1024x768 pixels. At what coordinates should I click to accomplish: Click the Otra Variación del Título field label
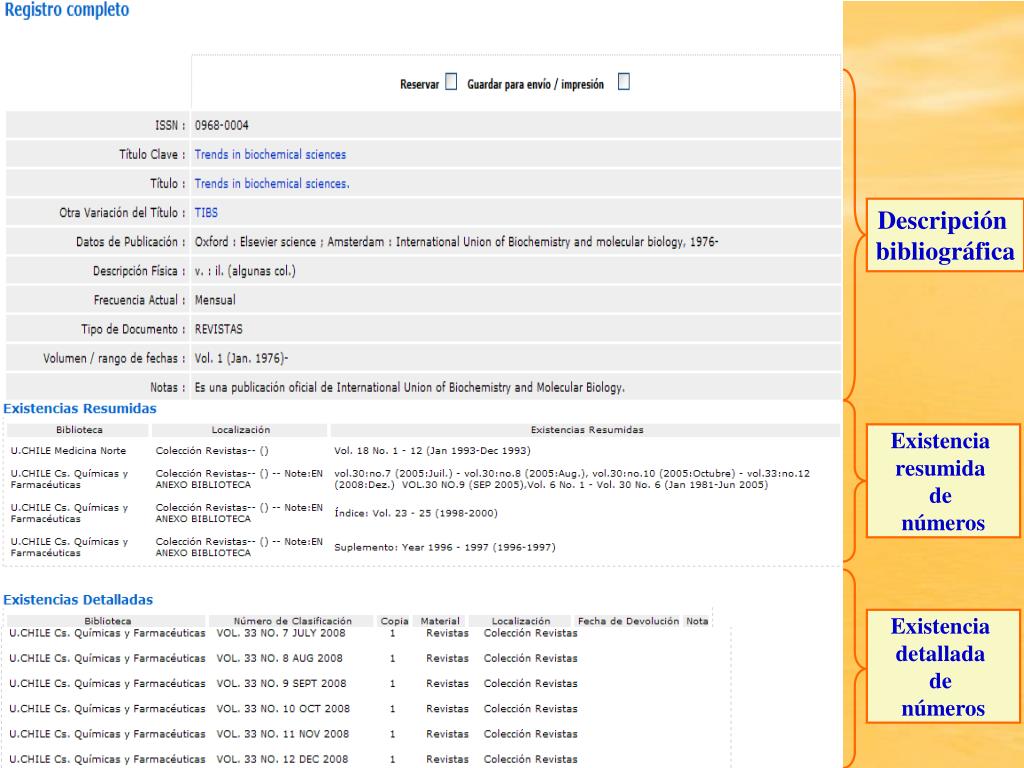click(122, 213)
